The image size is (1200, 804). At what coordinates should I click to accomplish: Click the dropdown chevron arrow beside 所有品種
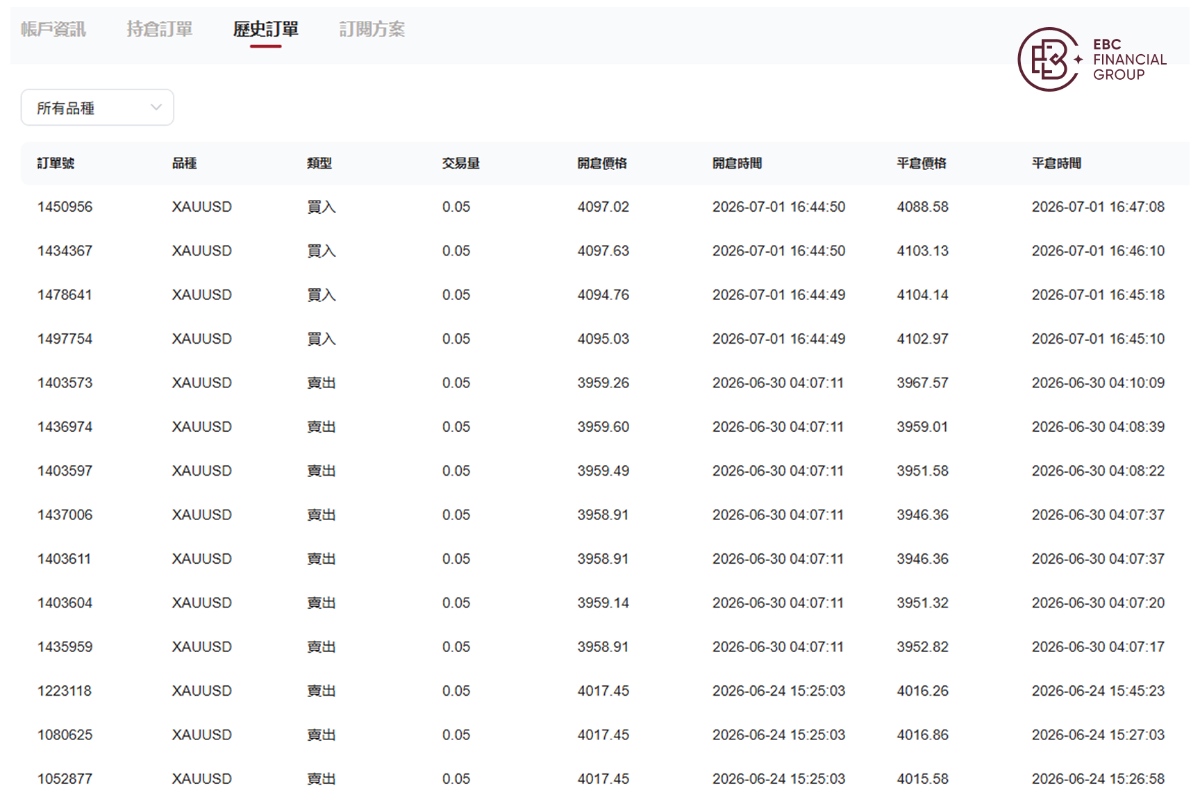pos(156,108)
